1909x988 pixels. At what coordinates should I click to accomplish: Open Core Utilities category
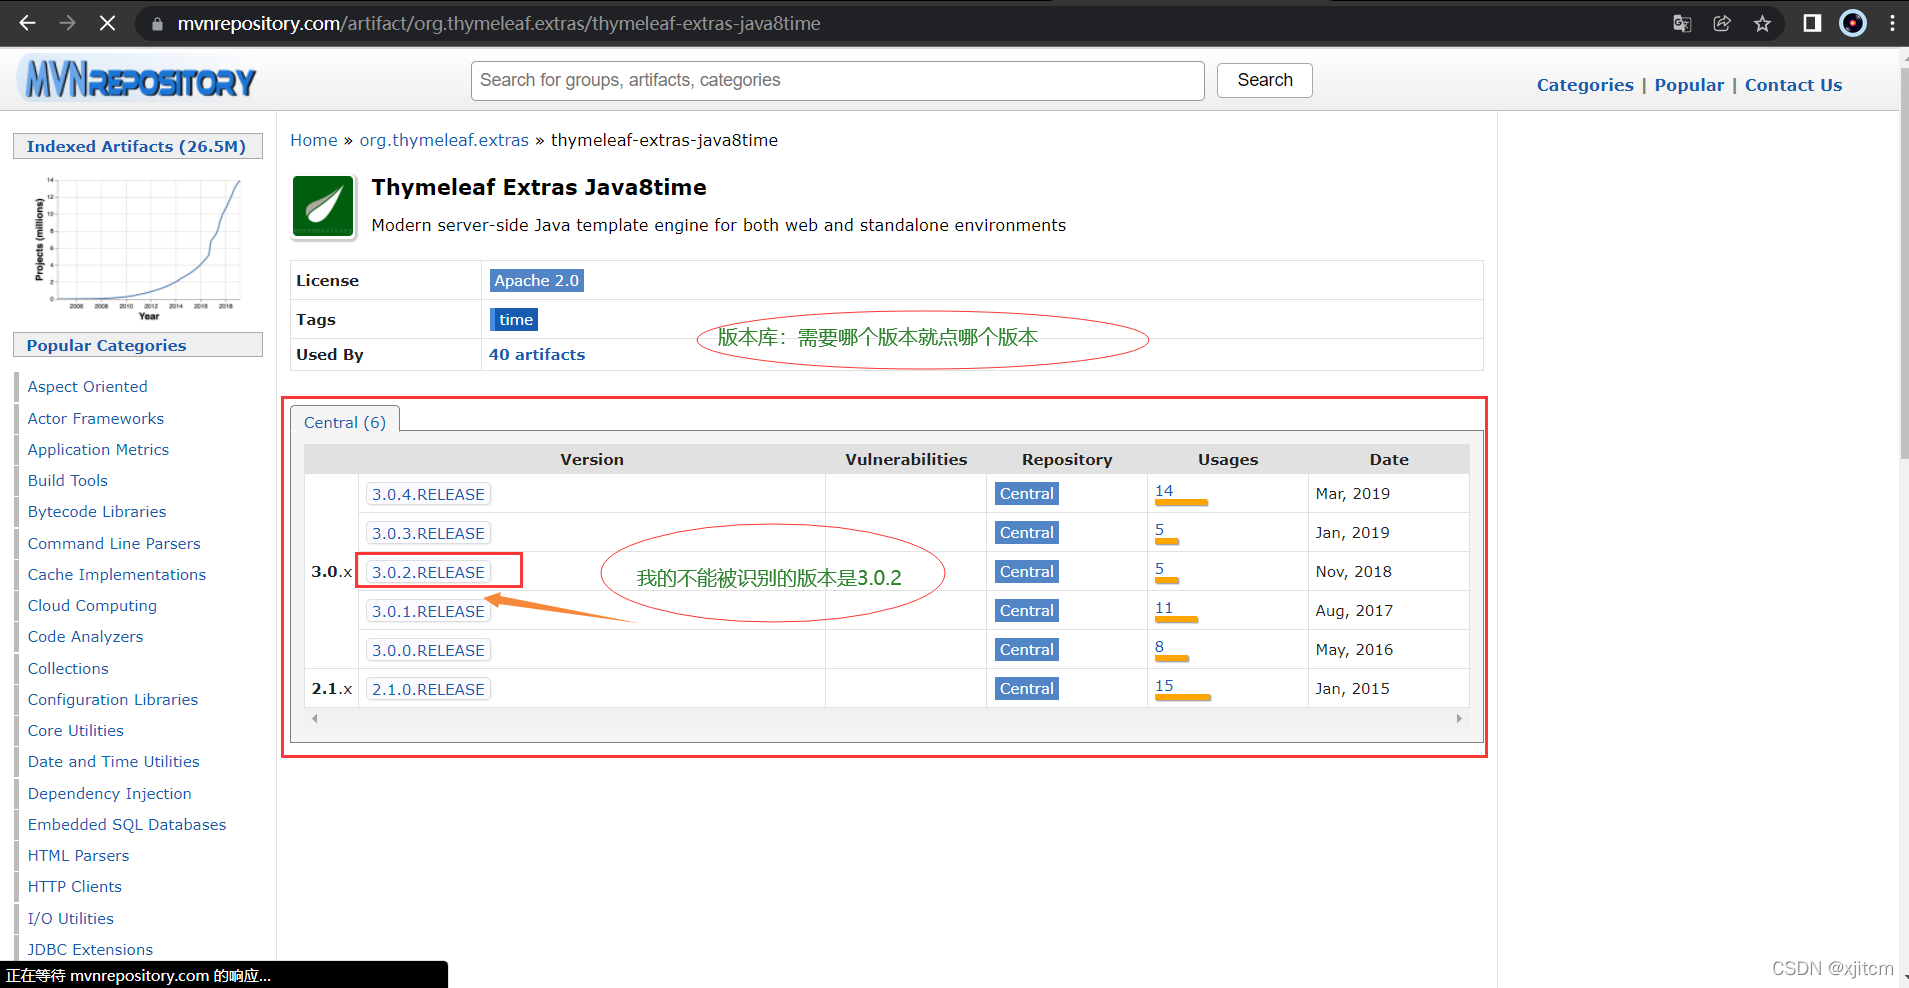[75, 730]
